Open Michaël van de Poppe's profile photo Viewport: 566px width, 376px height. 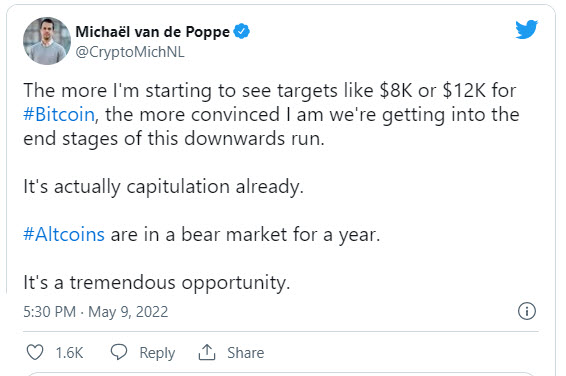(x=47, y=41)
